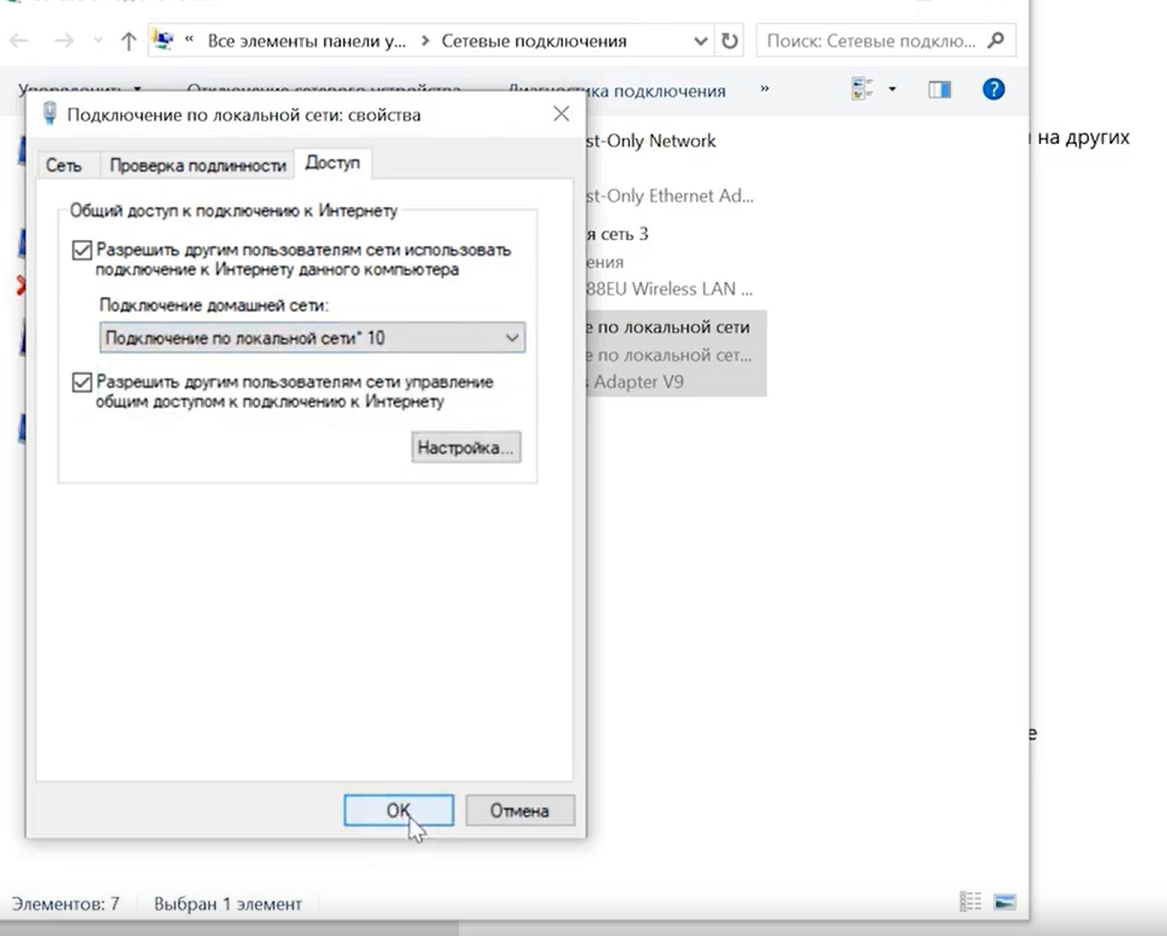This screenshot has width=1167, height=936.
Task: Select the '88EU Wireless LAN' adapter item
Action: pyautogui.click(x=670, y=262)
